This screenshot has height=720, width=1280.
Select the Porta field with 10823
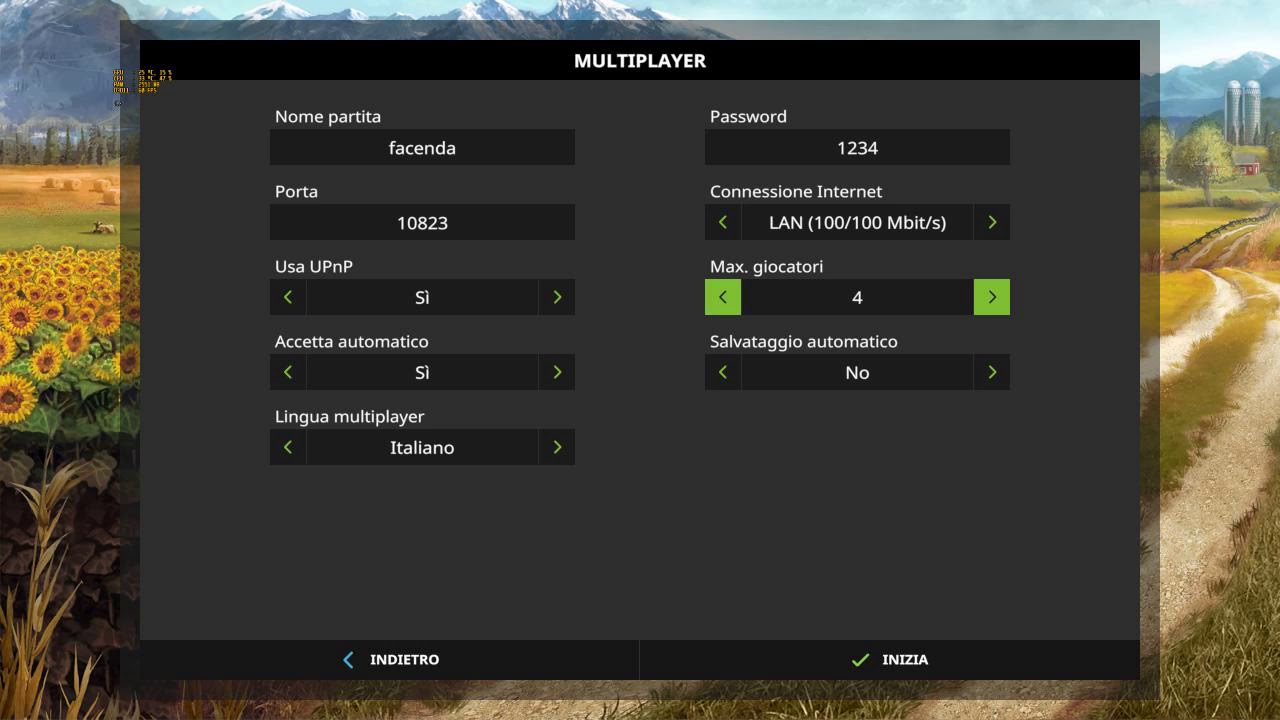422,222
